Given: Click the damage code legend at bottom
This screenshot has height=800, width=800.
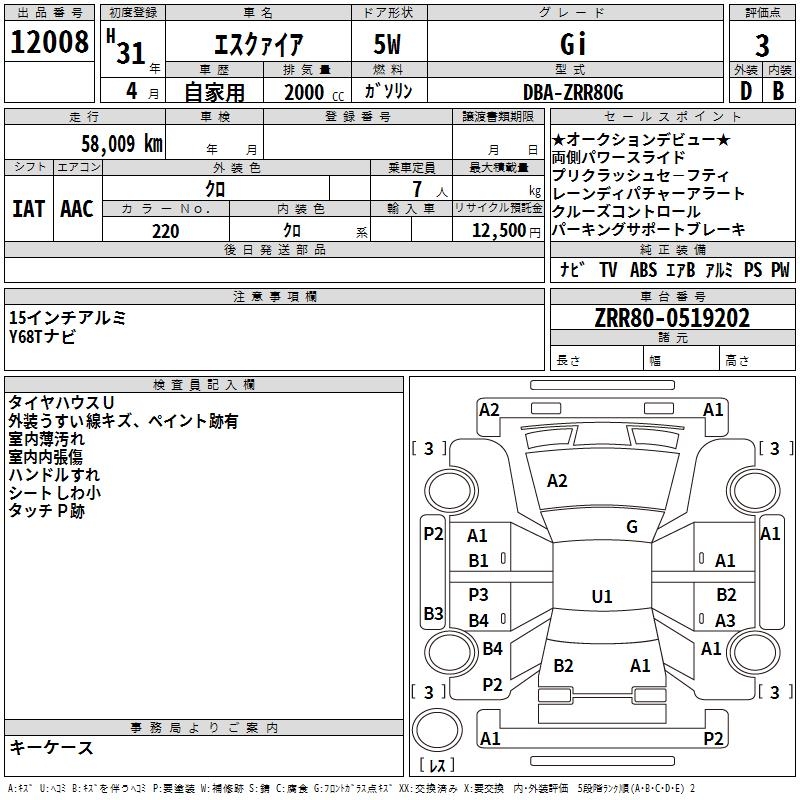Looking at the screenshot, I should click(x=351, y=789).
